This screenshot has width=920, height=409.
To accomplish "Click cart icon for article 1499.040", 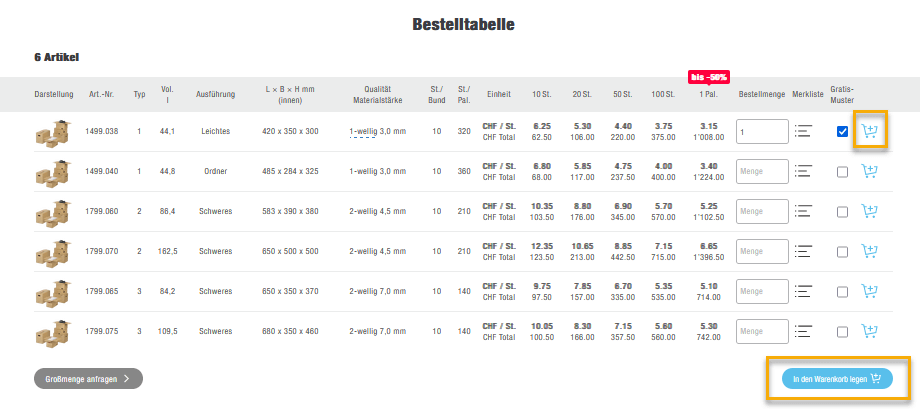I will pyautogui.click(x=869, y=171).
